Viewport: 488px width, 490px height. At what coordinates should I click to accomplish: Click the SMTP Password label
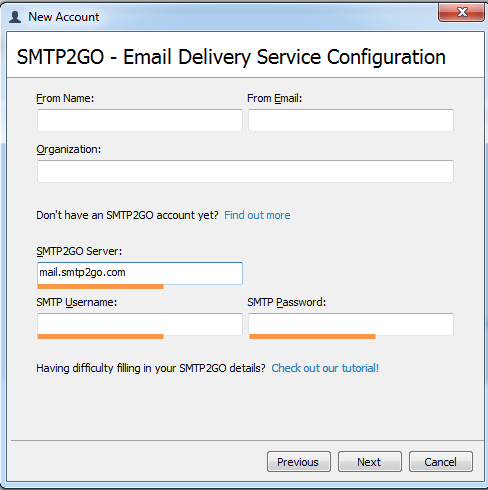(287, 302)
